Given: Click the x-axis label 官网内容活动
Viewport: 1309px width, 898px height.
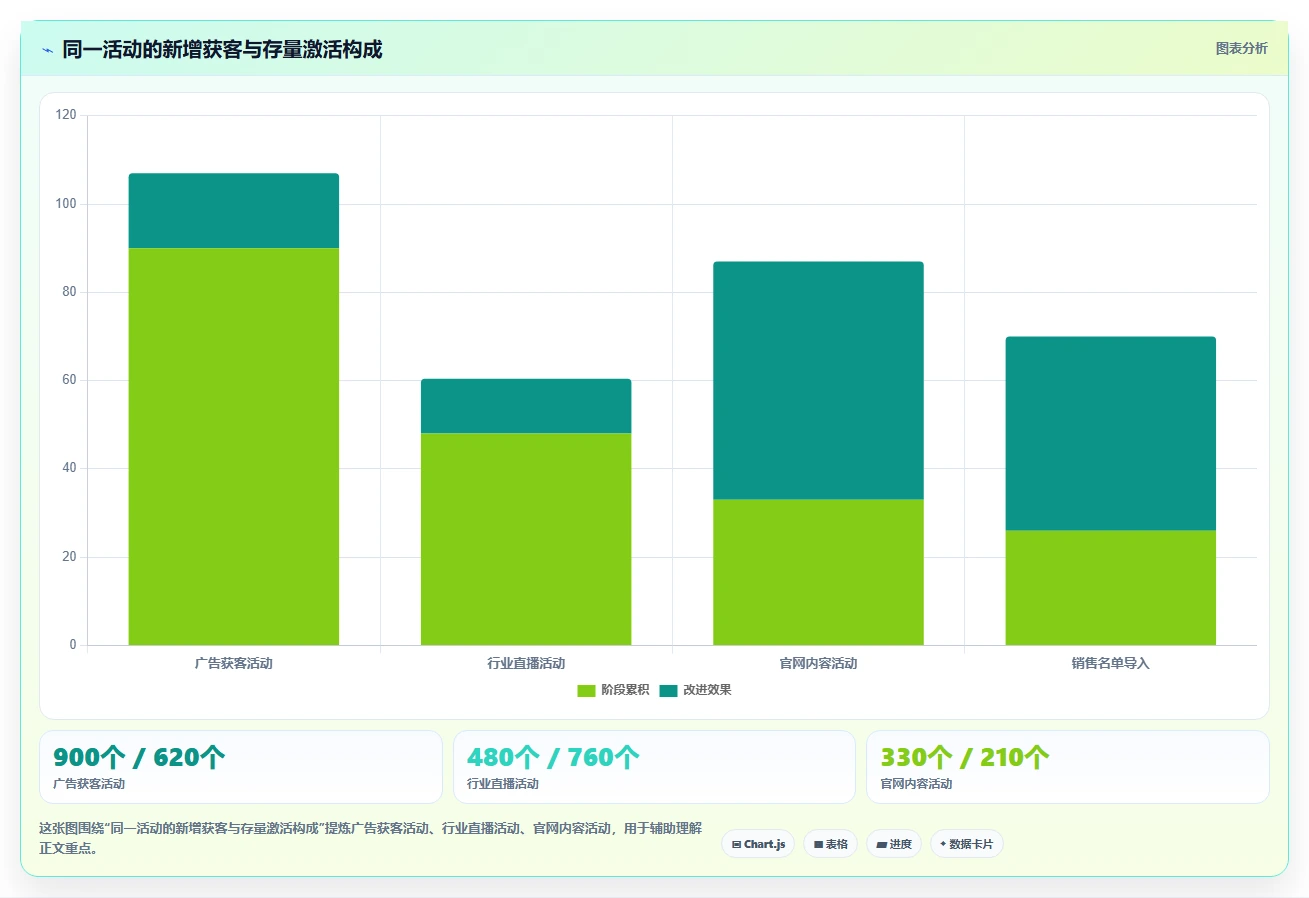Looking at the screenshot, I should (818, 664).
